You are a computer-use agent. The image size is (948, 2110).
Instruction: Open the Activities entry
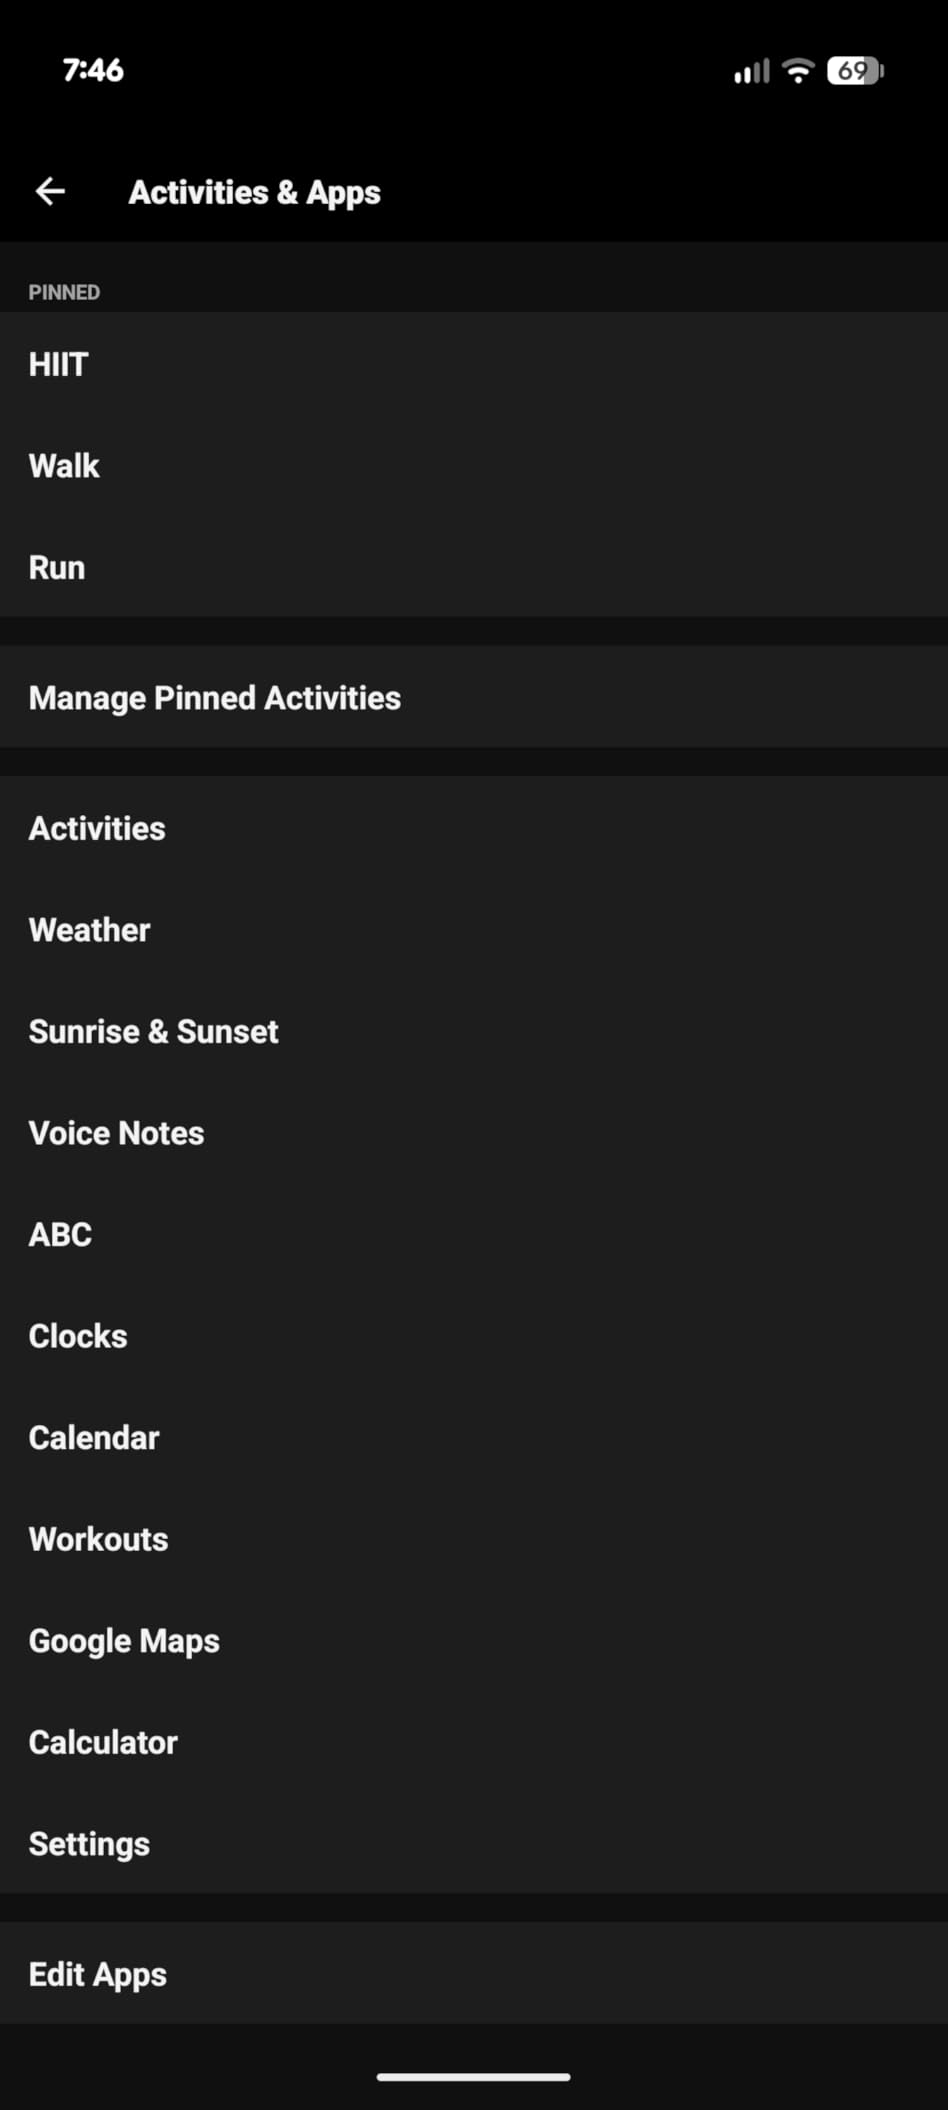click(x=474, y=828)
